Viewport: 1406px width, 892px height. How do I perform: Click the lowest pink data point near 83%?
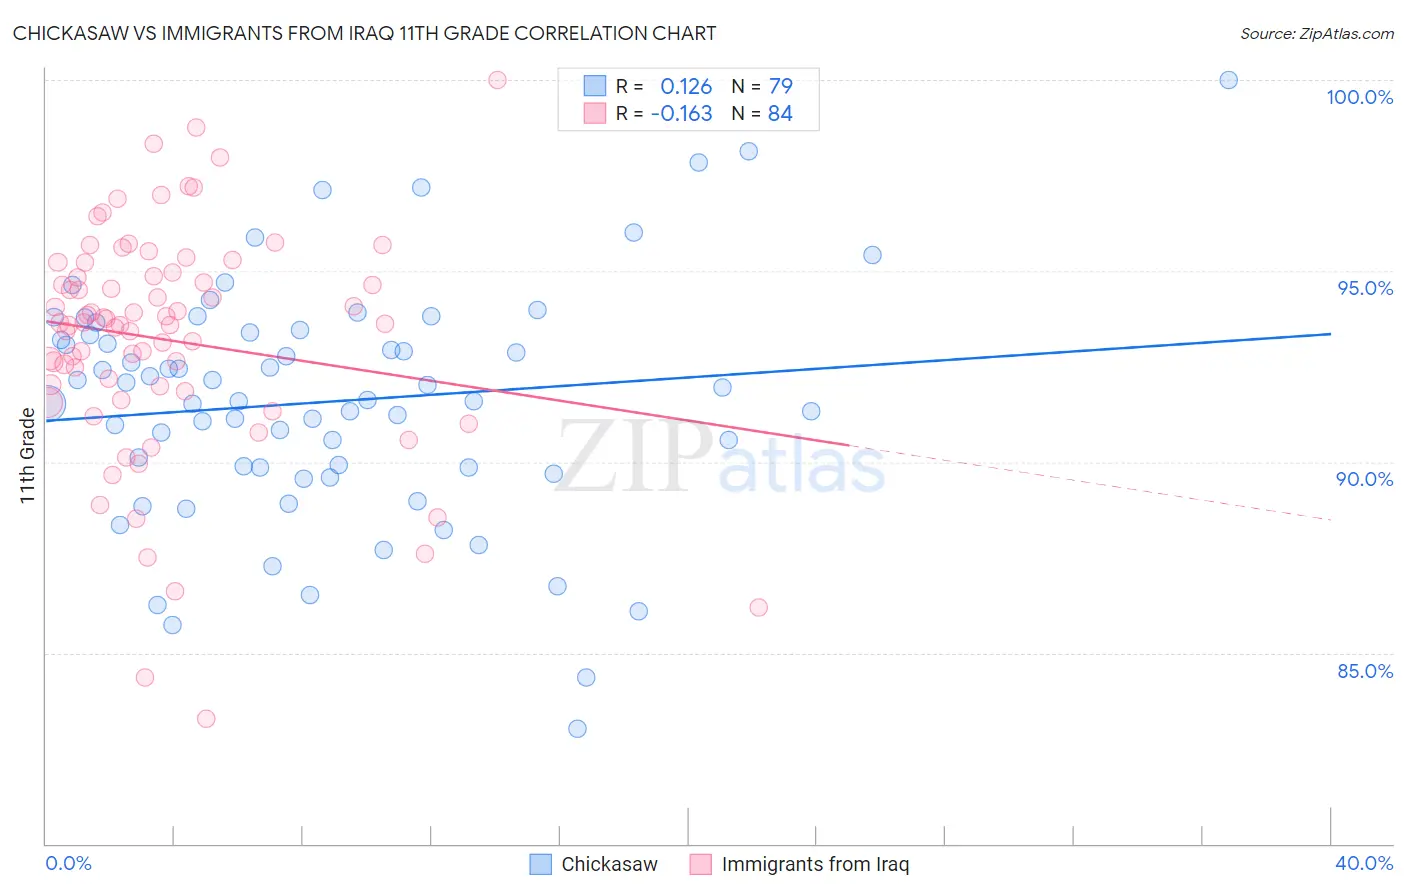[206, 719]
